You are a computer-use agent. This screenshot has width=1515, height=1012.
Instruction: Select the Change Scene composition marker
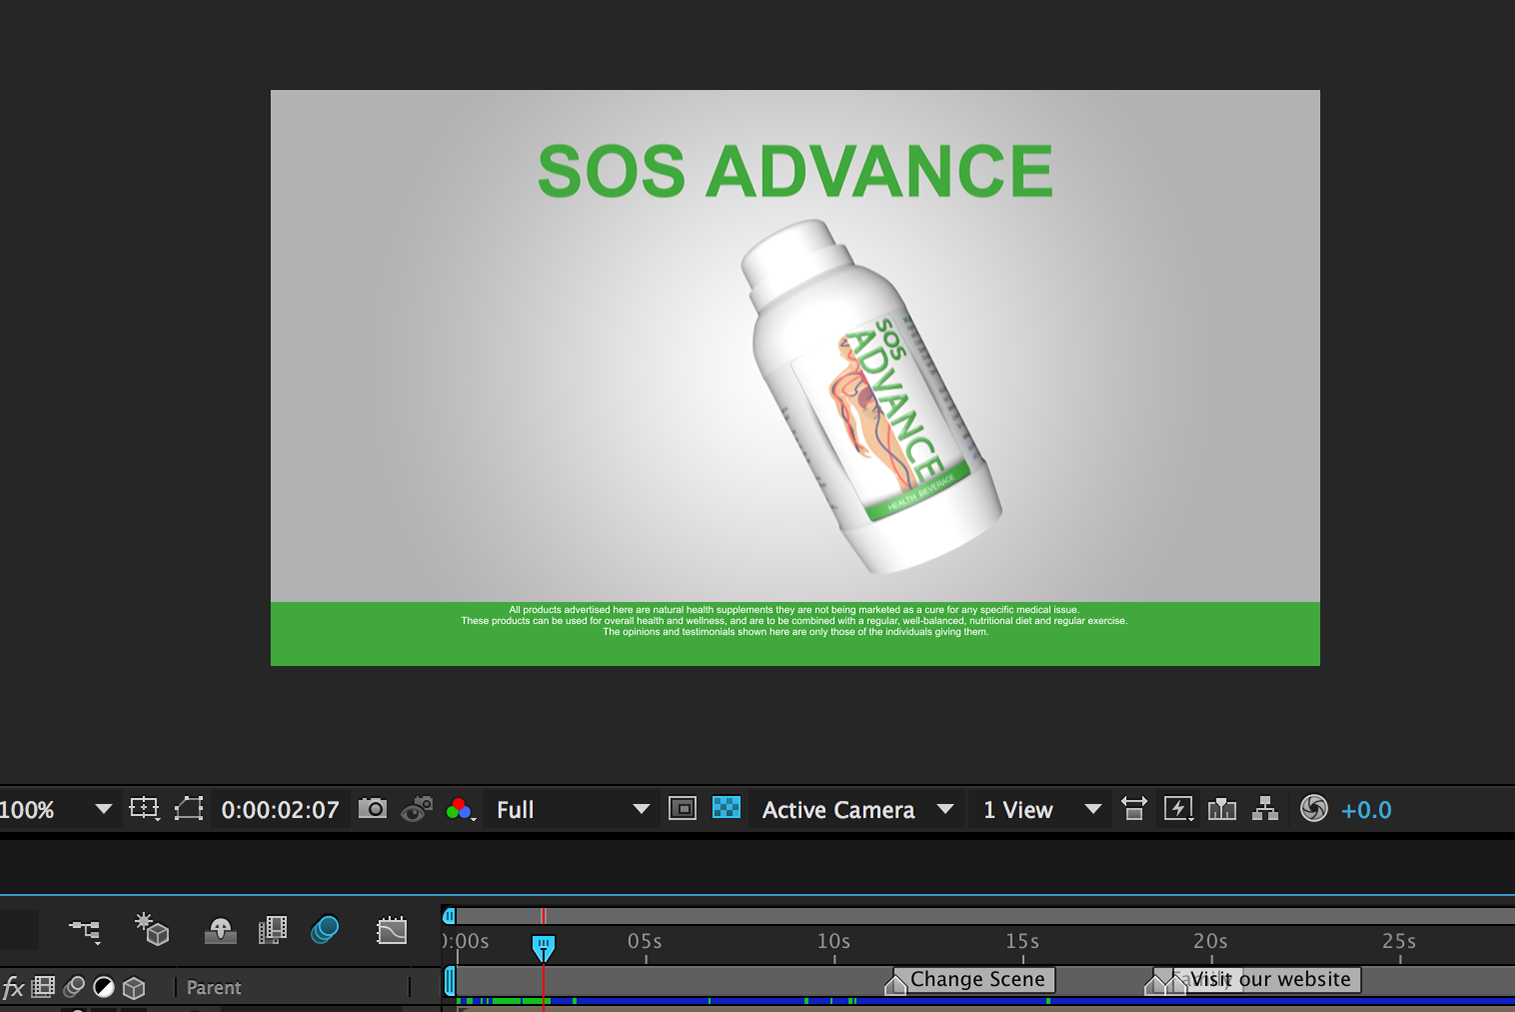point(970,980)
